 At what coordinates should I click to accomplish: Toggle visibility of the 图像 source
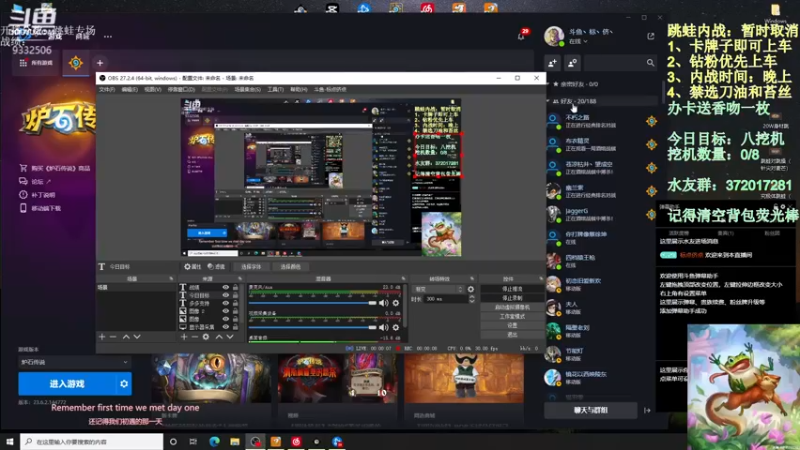tap(226, 319)
